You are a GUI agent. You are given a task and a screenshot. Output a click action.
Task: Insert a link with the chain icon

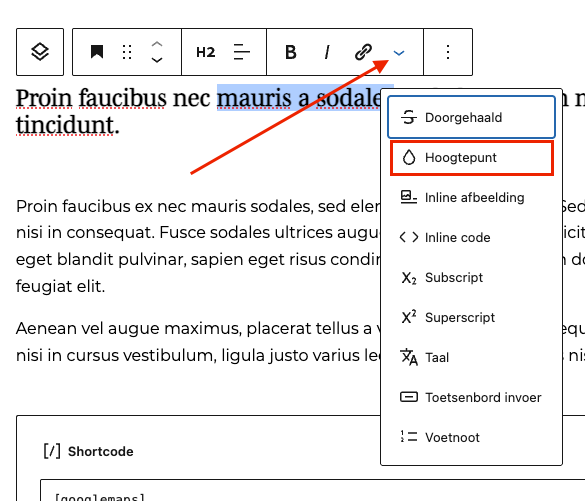tap(363, 52)
